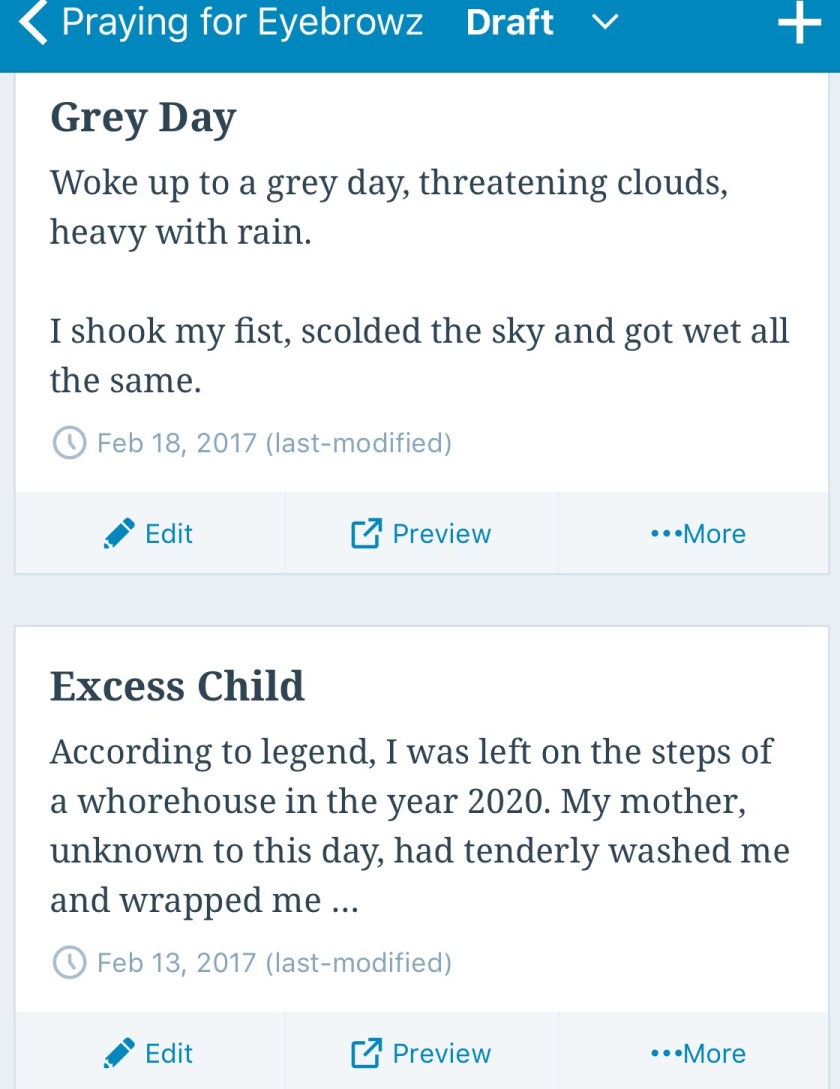Open the Draft filter dropdown label
The height and width of the screenshot is (1089, 840).
tap(510, 23)
